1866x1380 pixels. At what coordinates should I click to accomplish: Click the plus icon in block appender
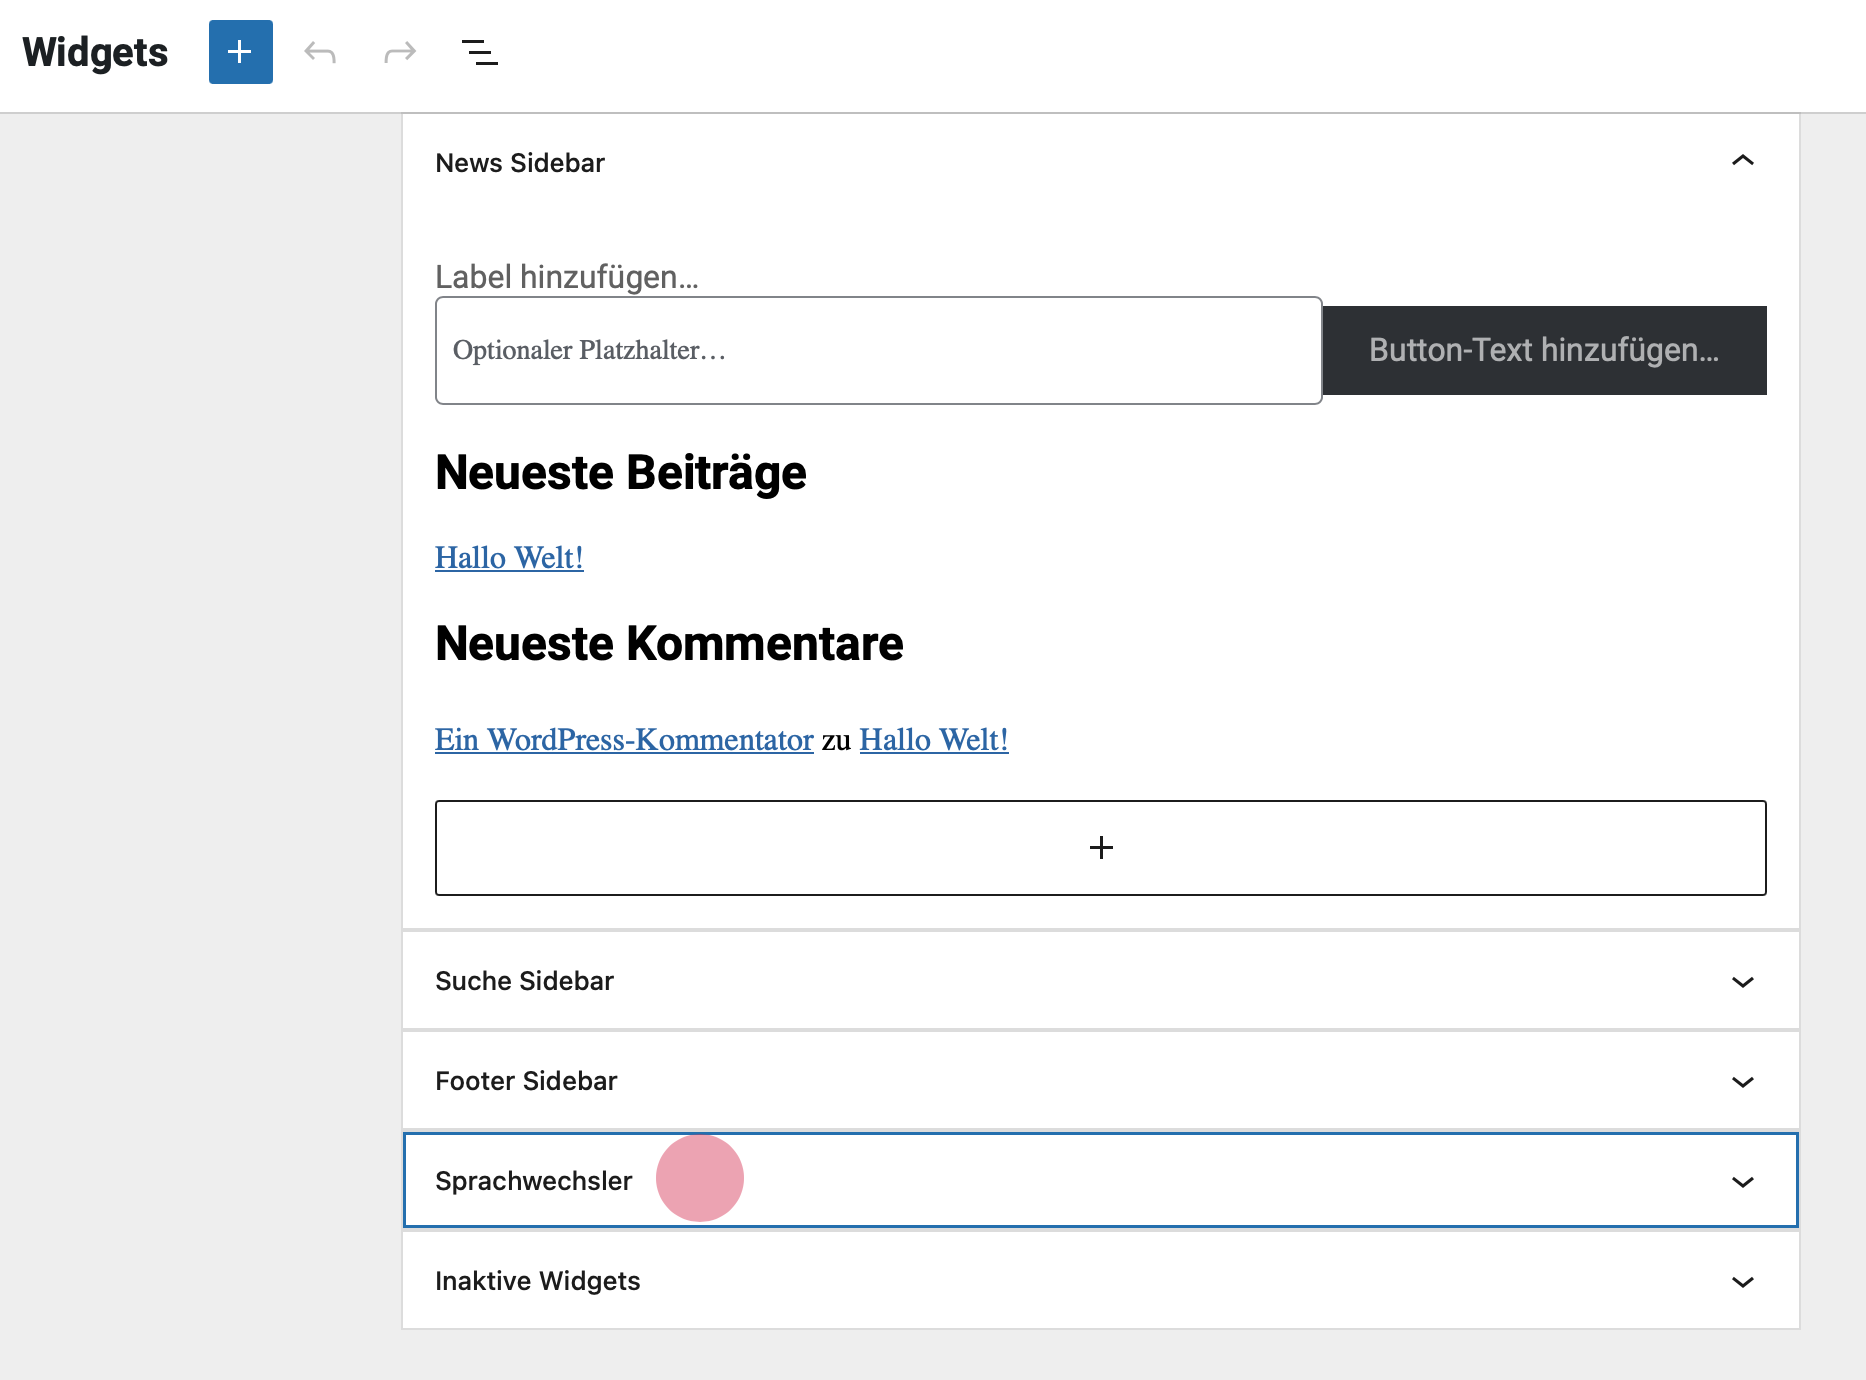click(1100, 848)
